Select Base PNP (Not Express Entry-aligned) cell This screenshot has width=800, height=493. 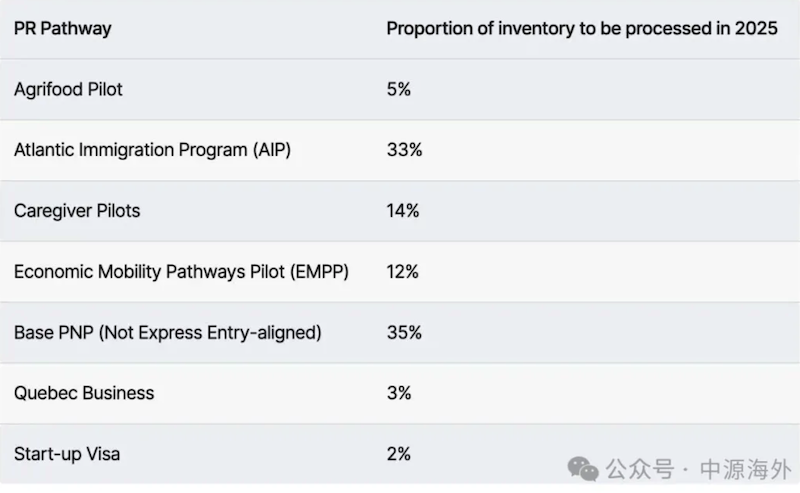(167, 333)
